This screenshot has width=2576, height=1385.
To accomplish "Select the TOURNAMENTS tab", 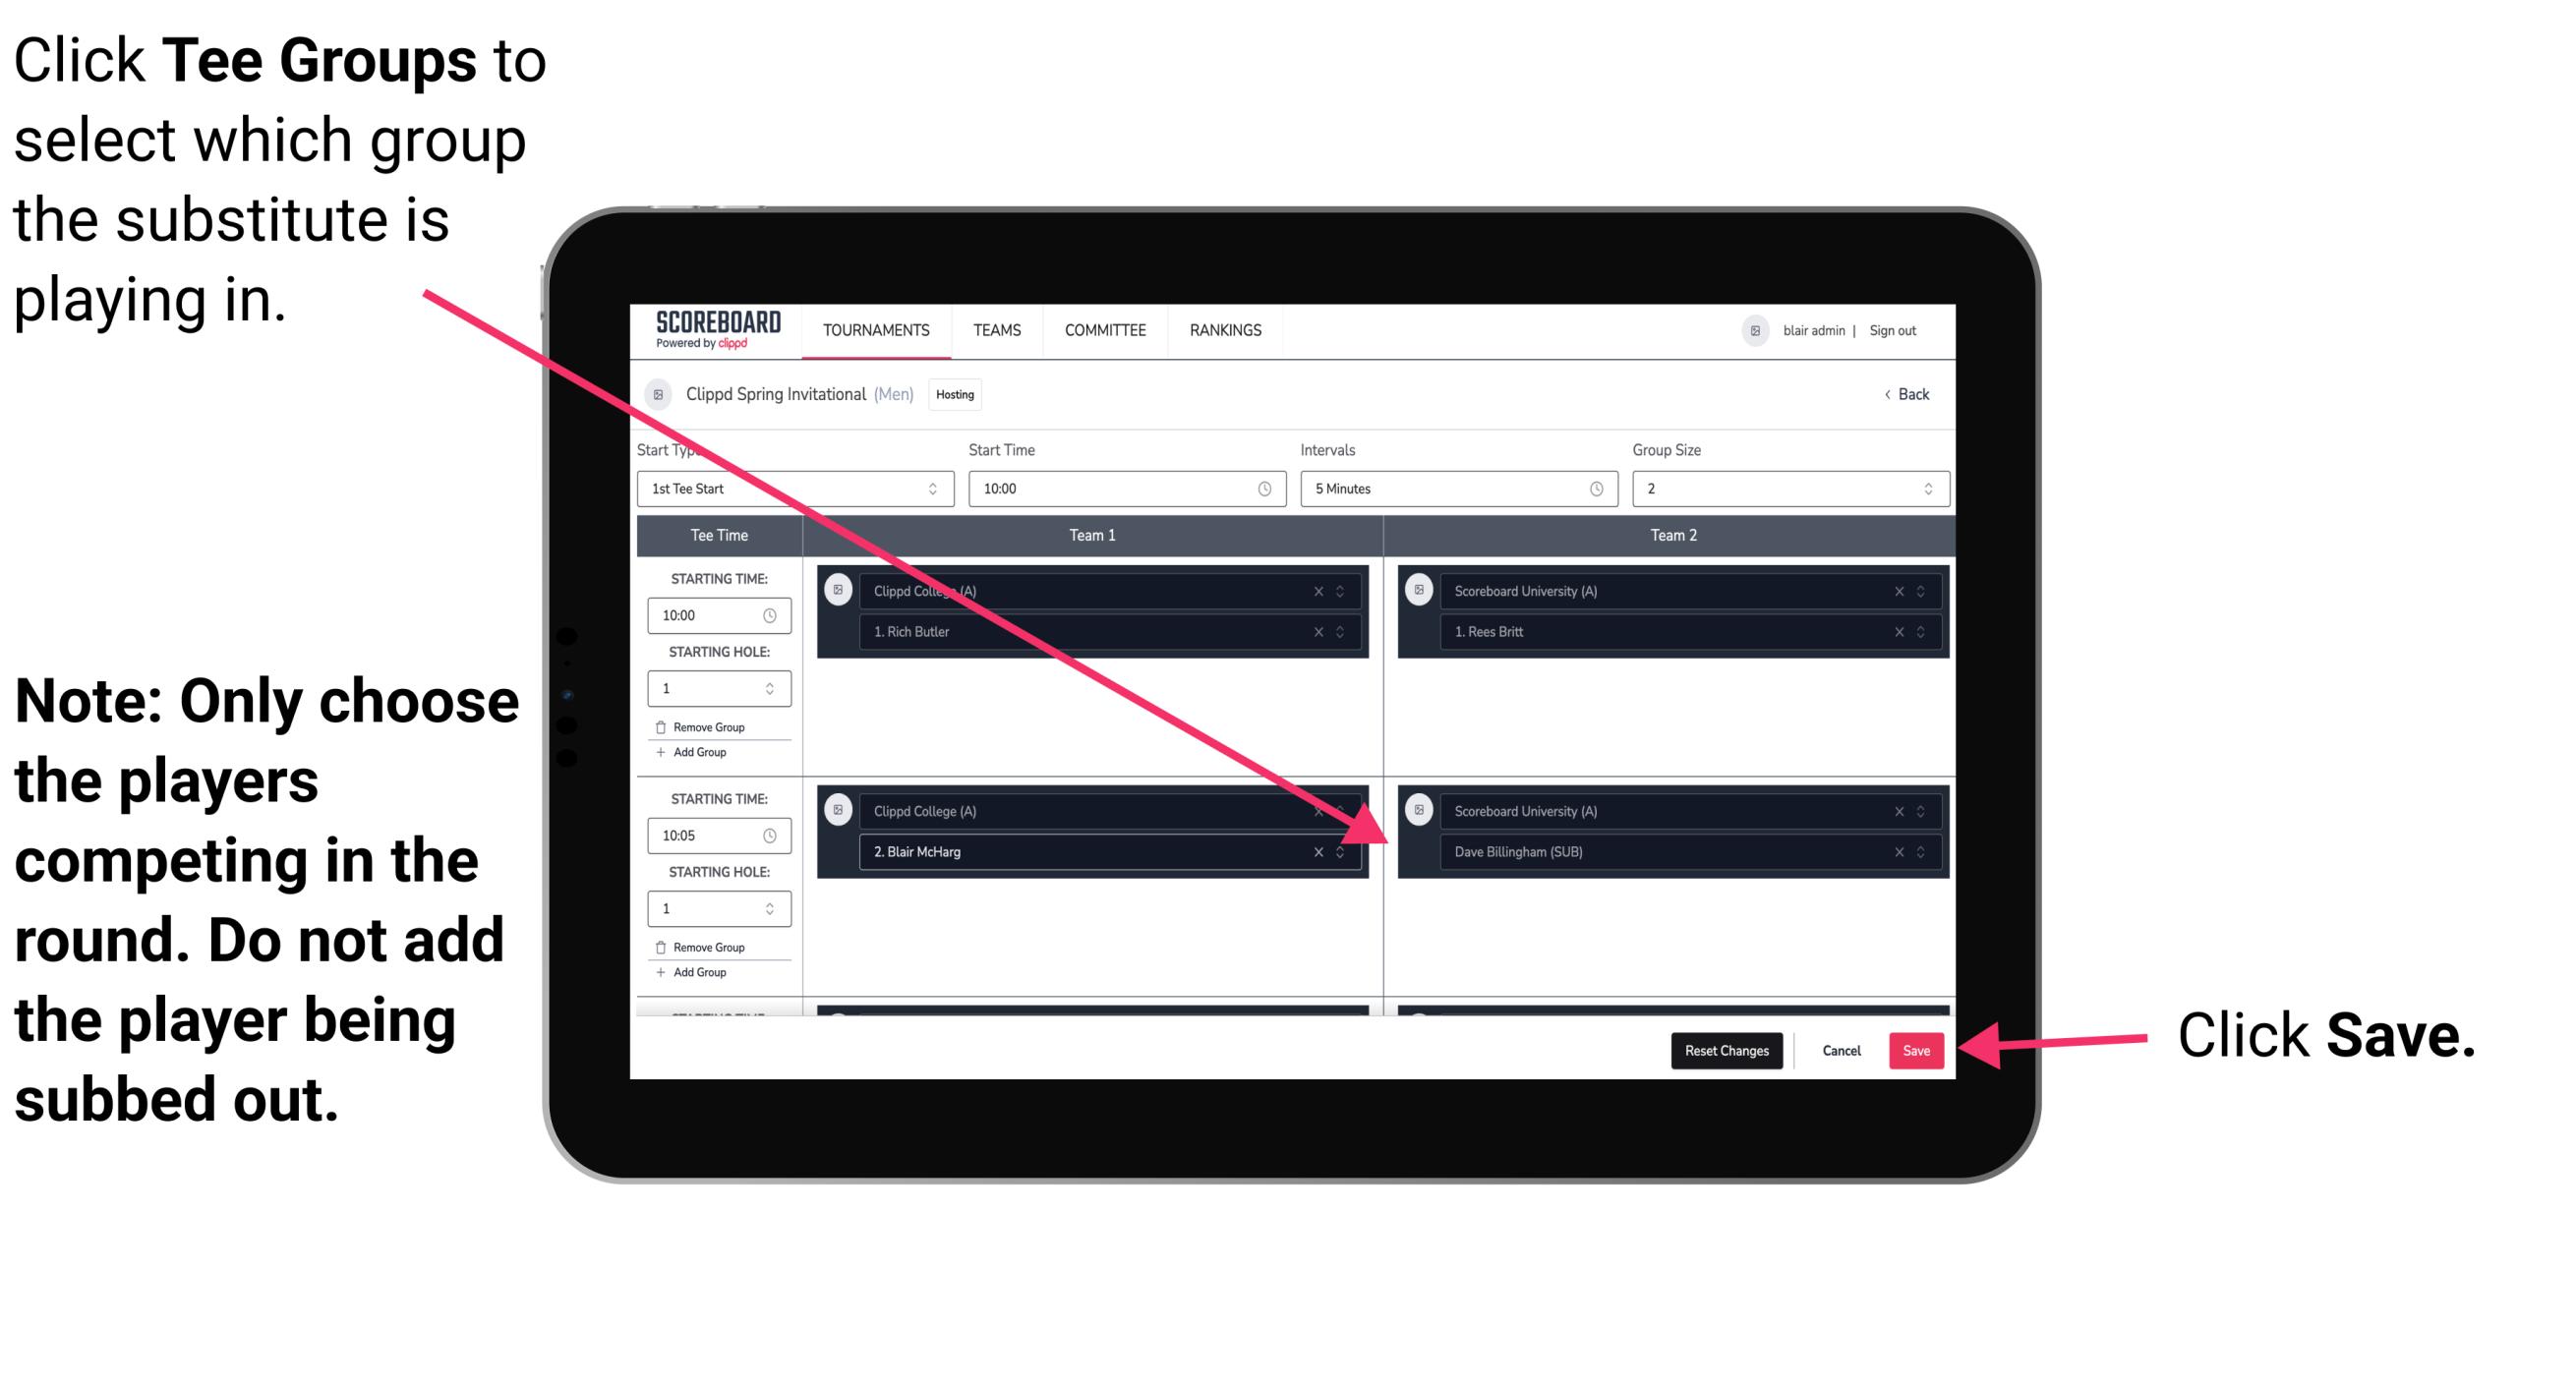I will 873,331.
